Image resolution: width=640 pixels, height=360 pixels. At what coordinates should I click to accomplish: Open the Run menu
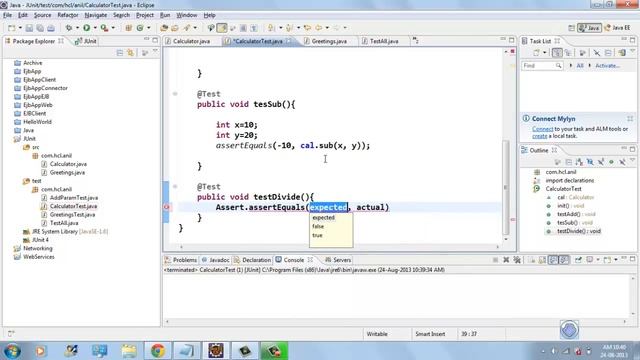coord(165,15)
